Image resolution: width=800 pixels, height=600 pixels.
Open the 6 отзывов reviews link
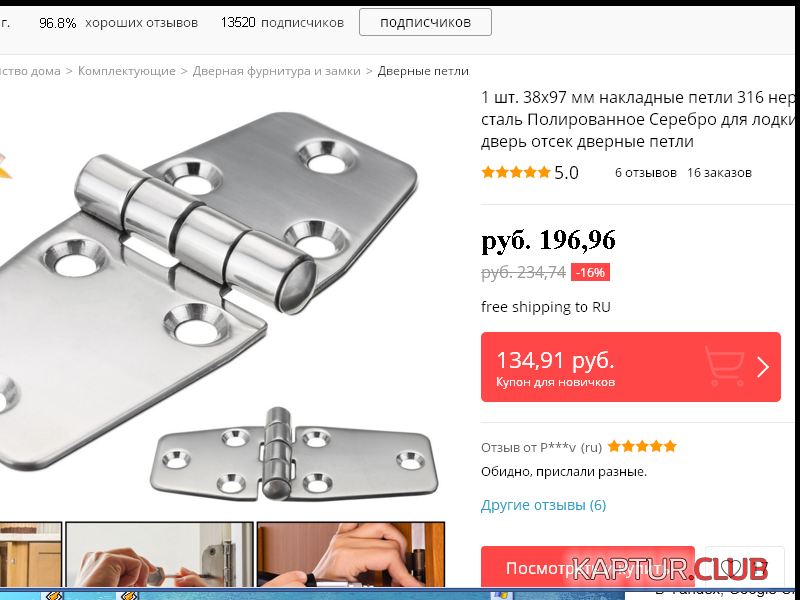coord(645,172)
